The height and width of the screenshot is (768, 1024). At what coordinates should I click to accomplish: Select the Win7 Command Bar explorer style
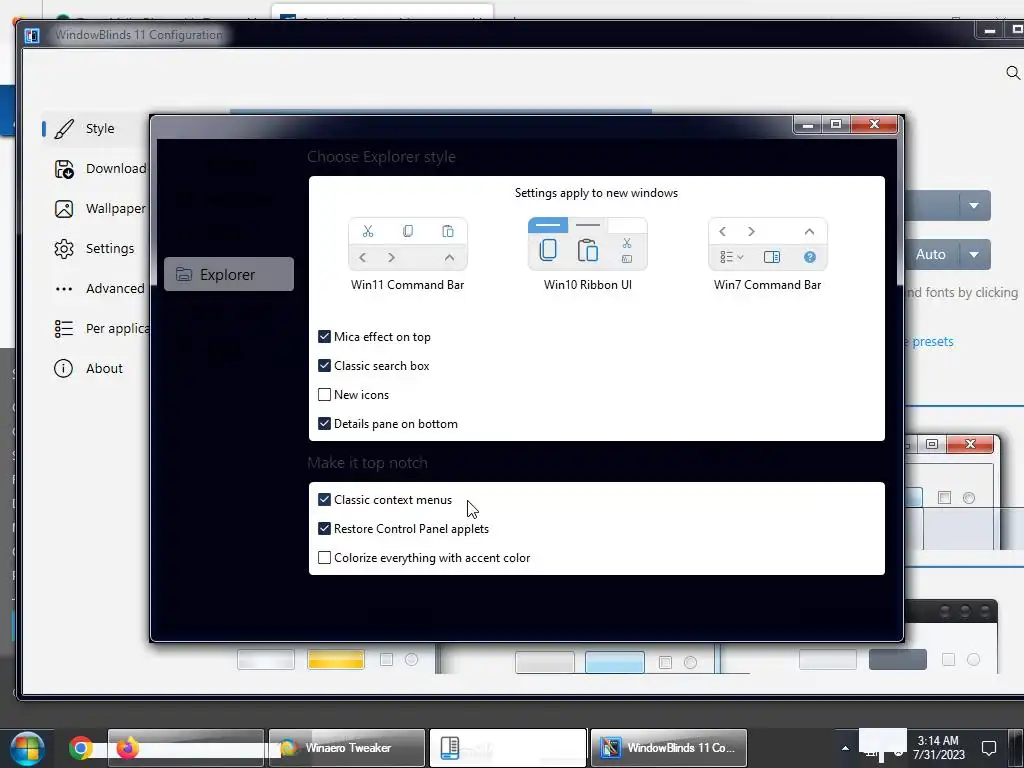(767, 254)
